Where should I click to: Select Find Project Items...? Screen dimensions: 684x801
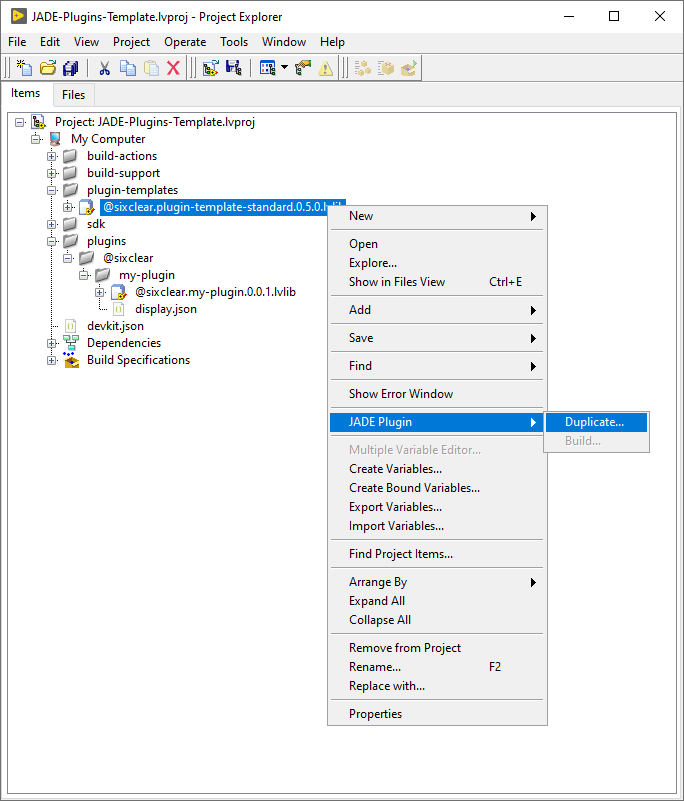[x=437, y=554]
